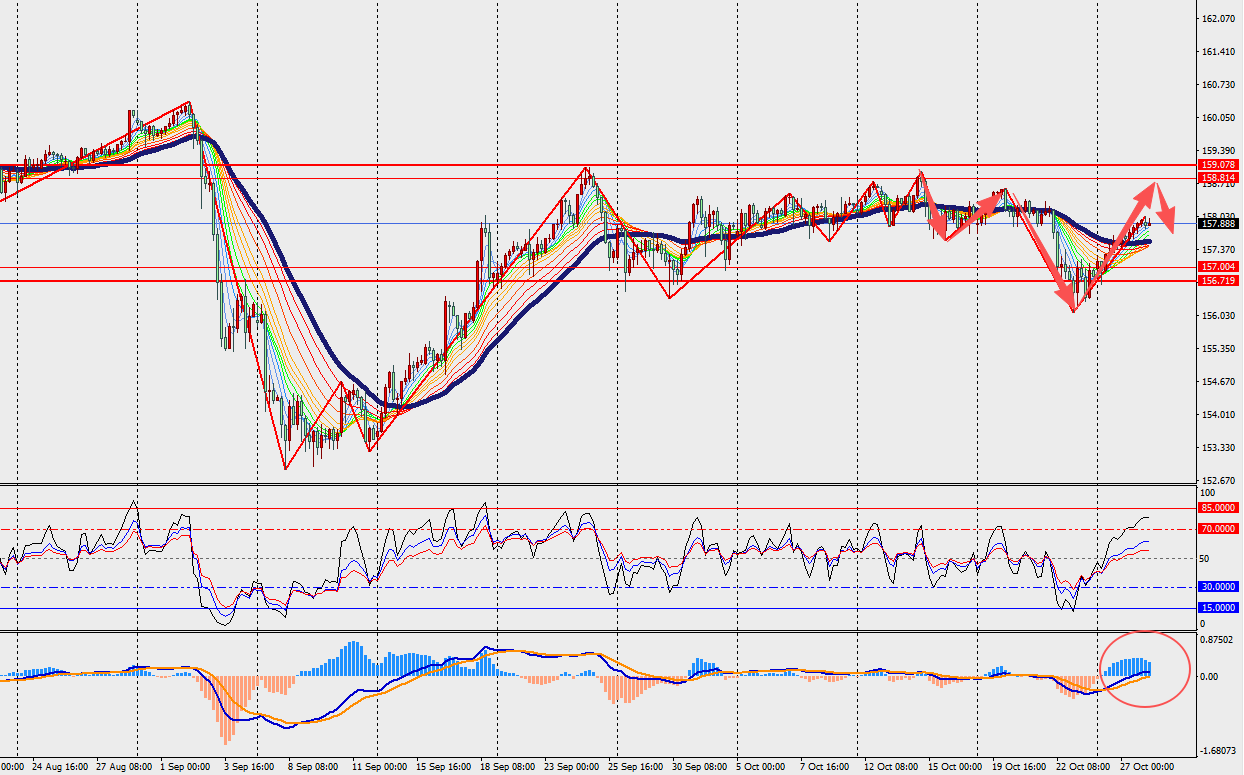Screen dimensions: 1244x775
Task: Click the 159.078 red price level label
Action: click(x=1218, y=164)
